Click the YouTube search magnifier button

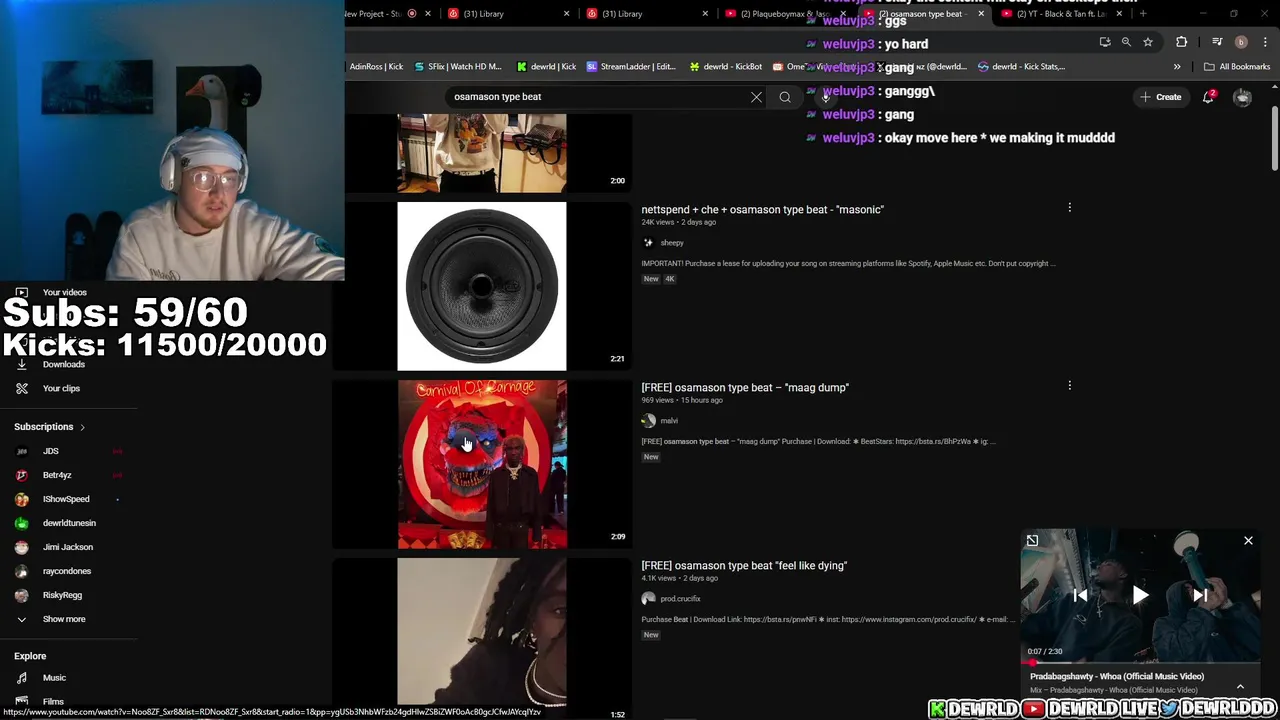tap(785, 97)
